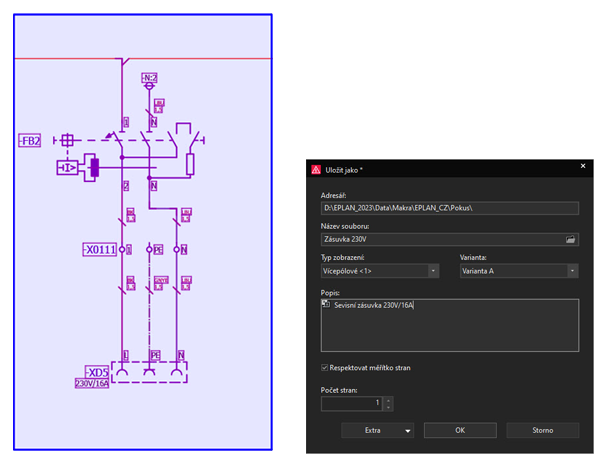Click into the Popis description box
The image size is (600, 456).
(450, 330)
